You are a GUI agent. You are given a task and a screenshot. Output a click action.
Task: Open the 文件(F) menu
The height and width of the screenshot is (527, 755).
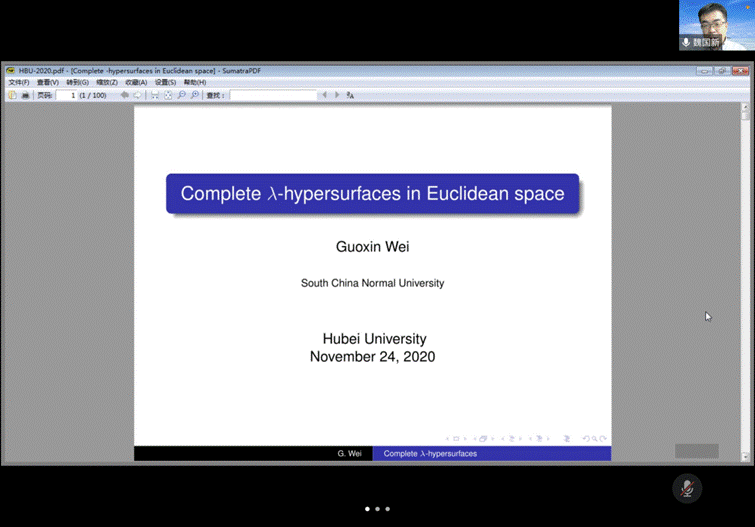click(x=19, y=83)
